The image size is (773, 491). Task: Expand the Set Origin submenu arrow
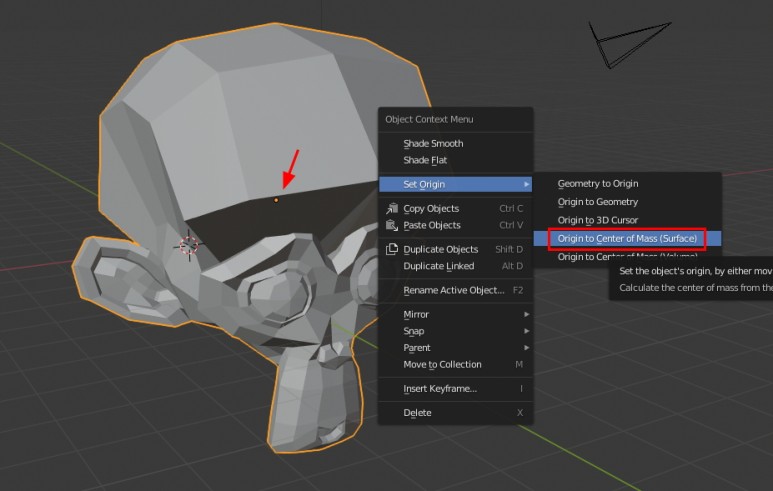(527, 184)
